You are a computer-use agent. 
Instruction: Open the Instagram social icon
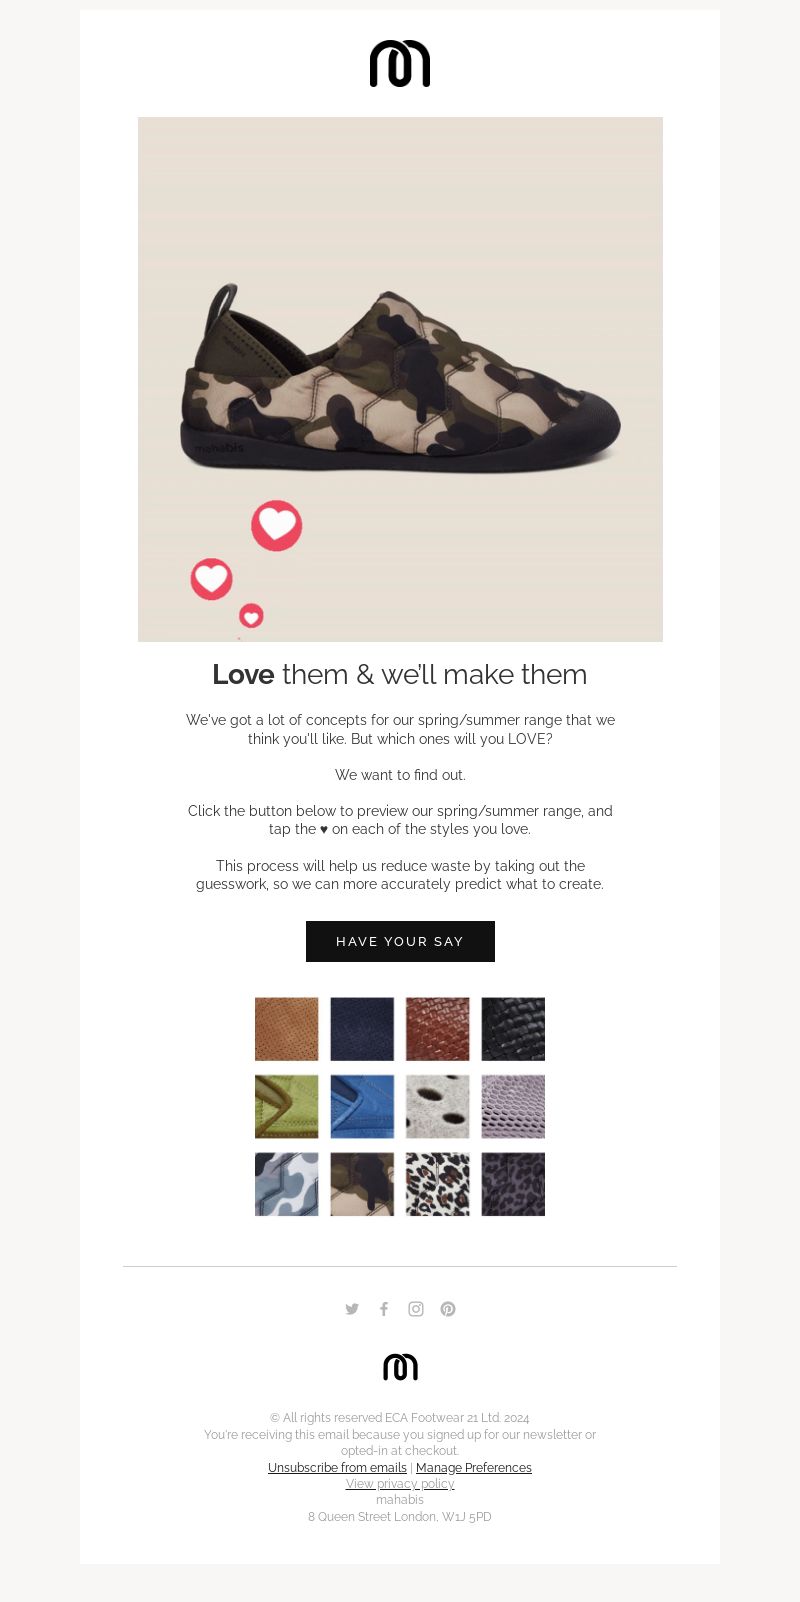click(x=416, y=1309)
